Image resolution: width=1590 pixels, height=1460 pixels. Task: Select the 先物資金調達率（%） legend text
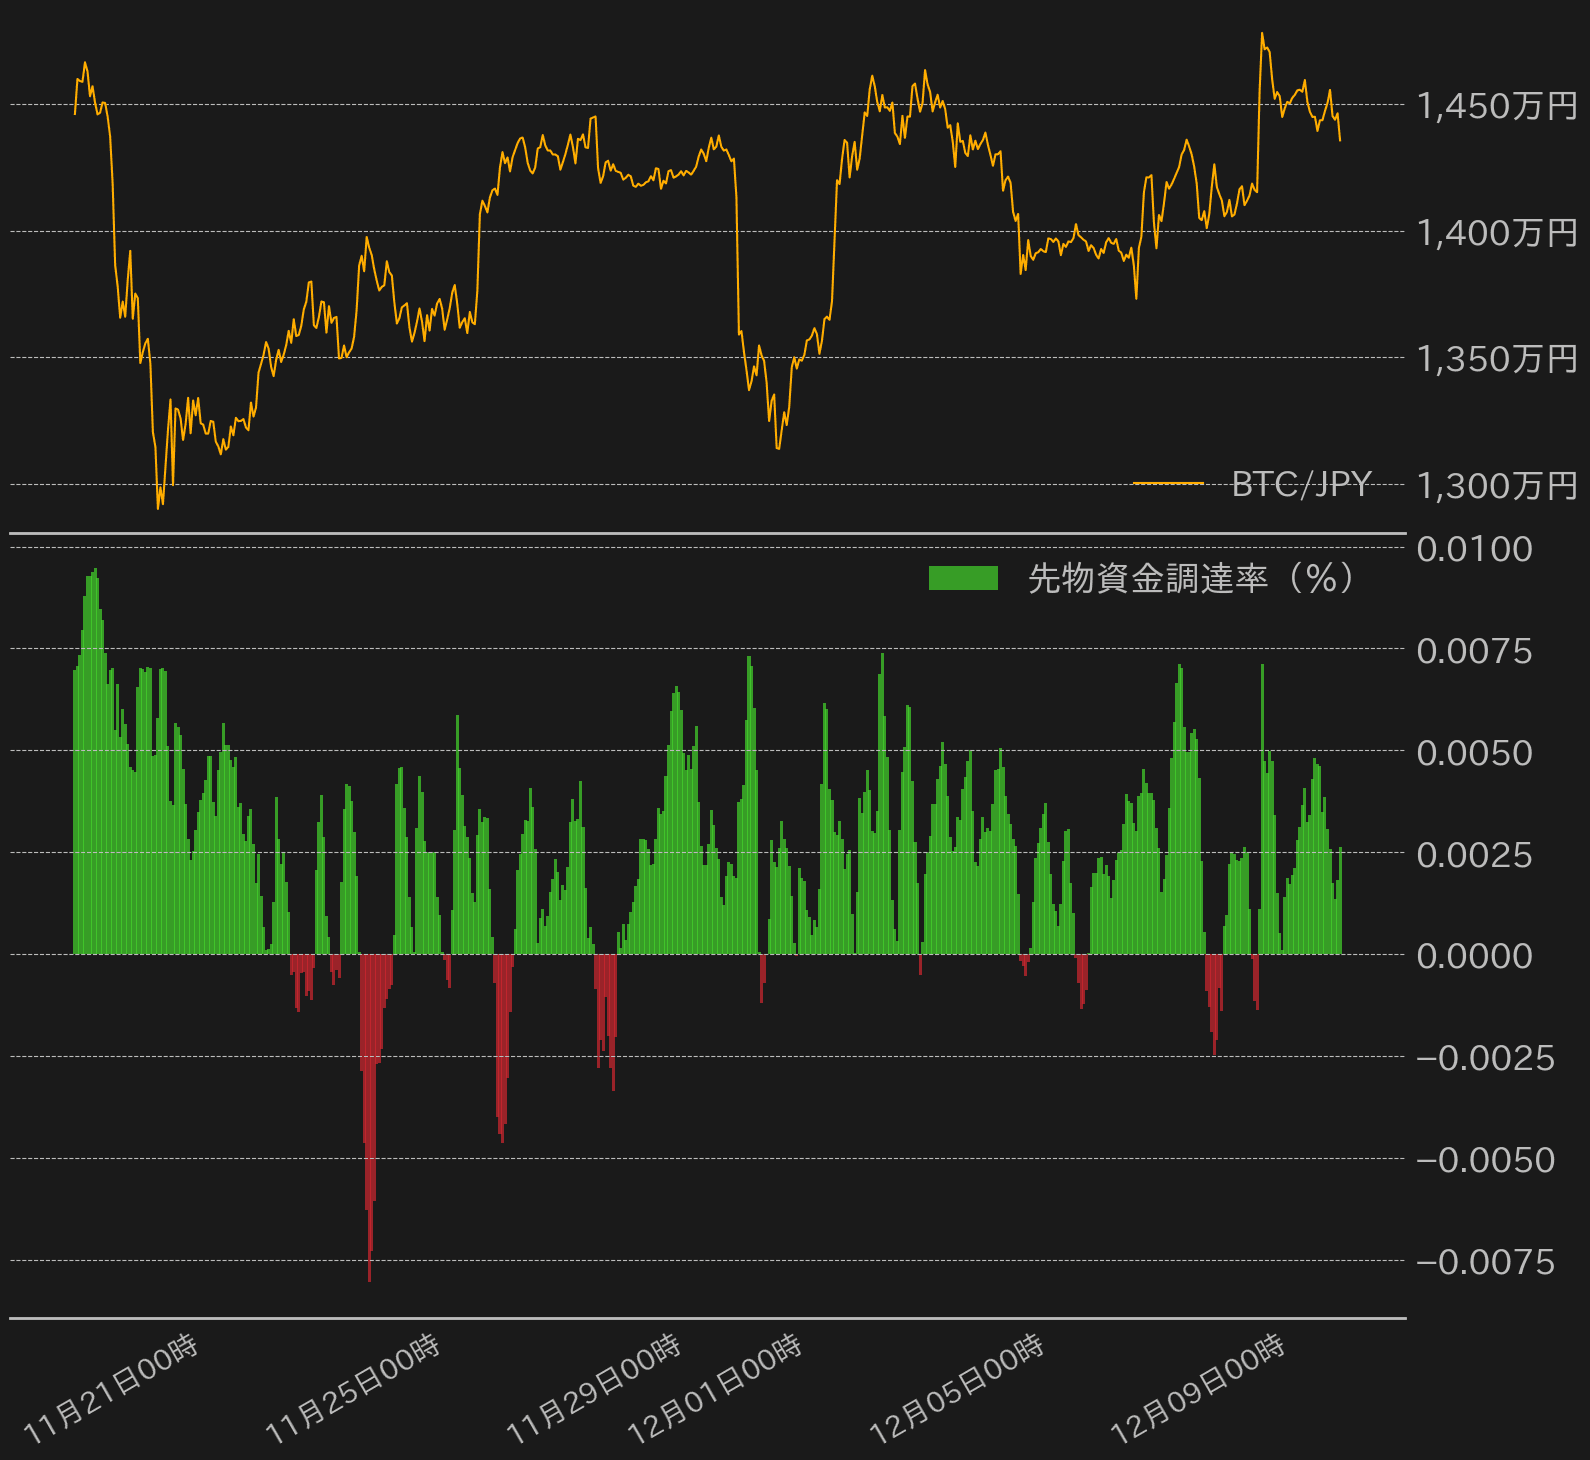pos(1192,578)
